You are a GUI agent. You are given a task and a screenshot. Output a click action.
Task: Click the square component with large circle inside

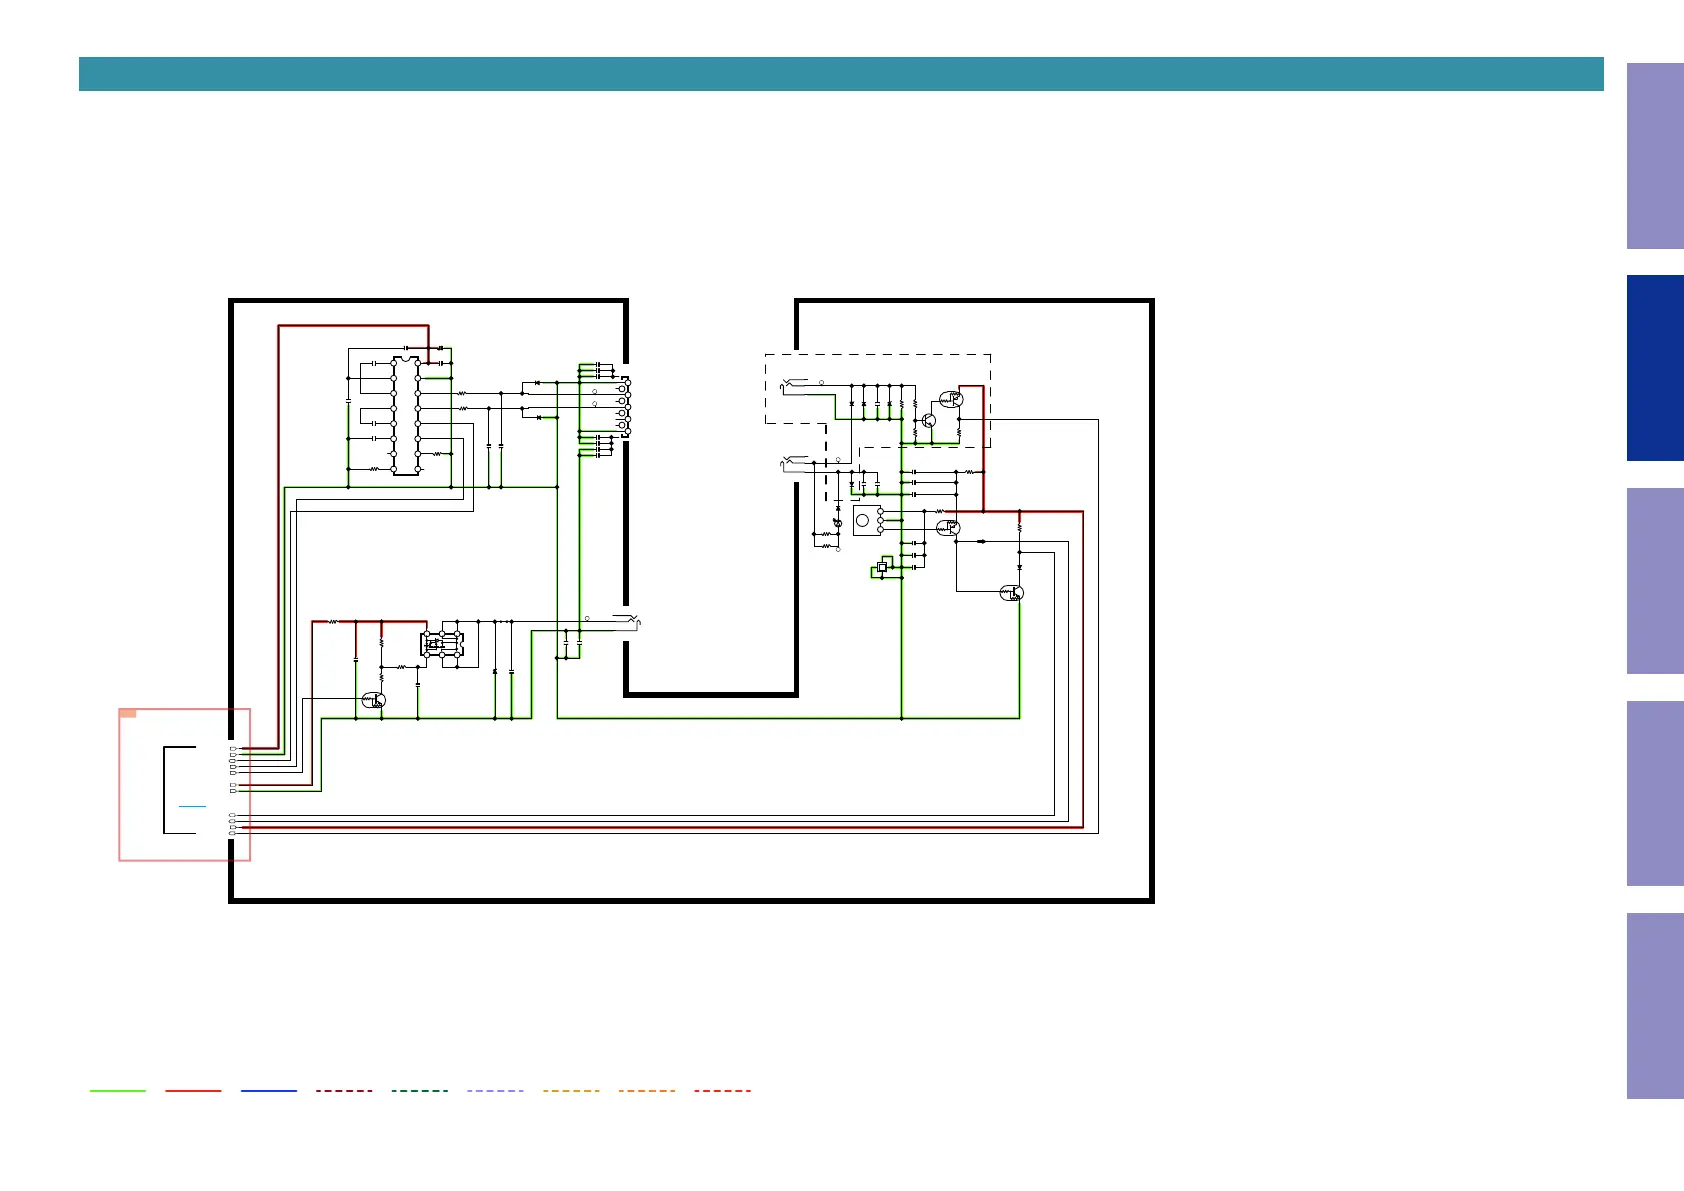(865, 521)
